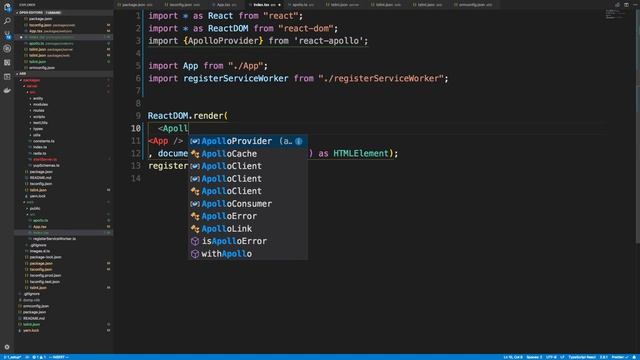The width and height of the screenshot is (640, 360).
Task: Open the Manage gear icon
Action: [7, 347]
